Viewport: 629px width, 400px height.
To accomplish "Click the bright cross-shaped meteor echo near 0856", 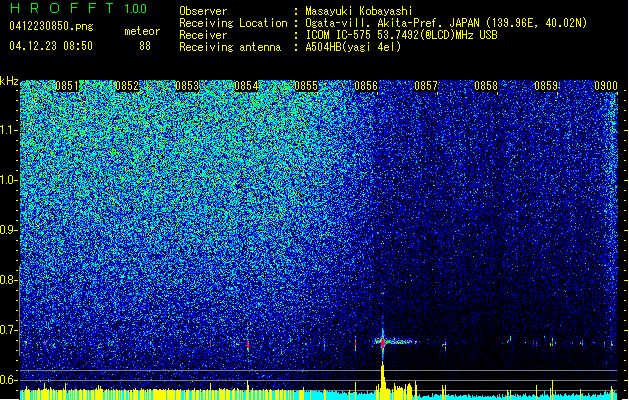I will 383,343.
